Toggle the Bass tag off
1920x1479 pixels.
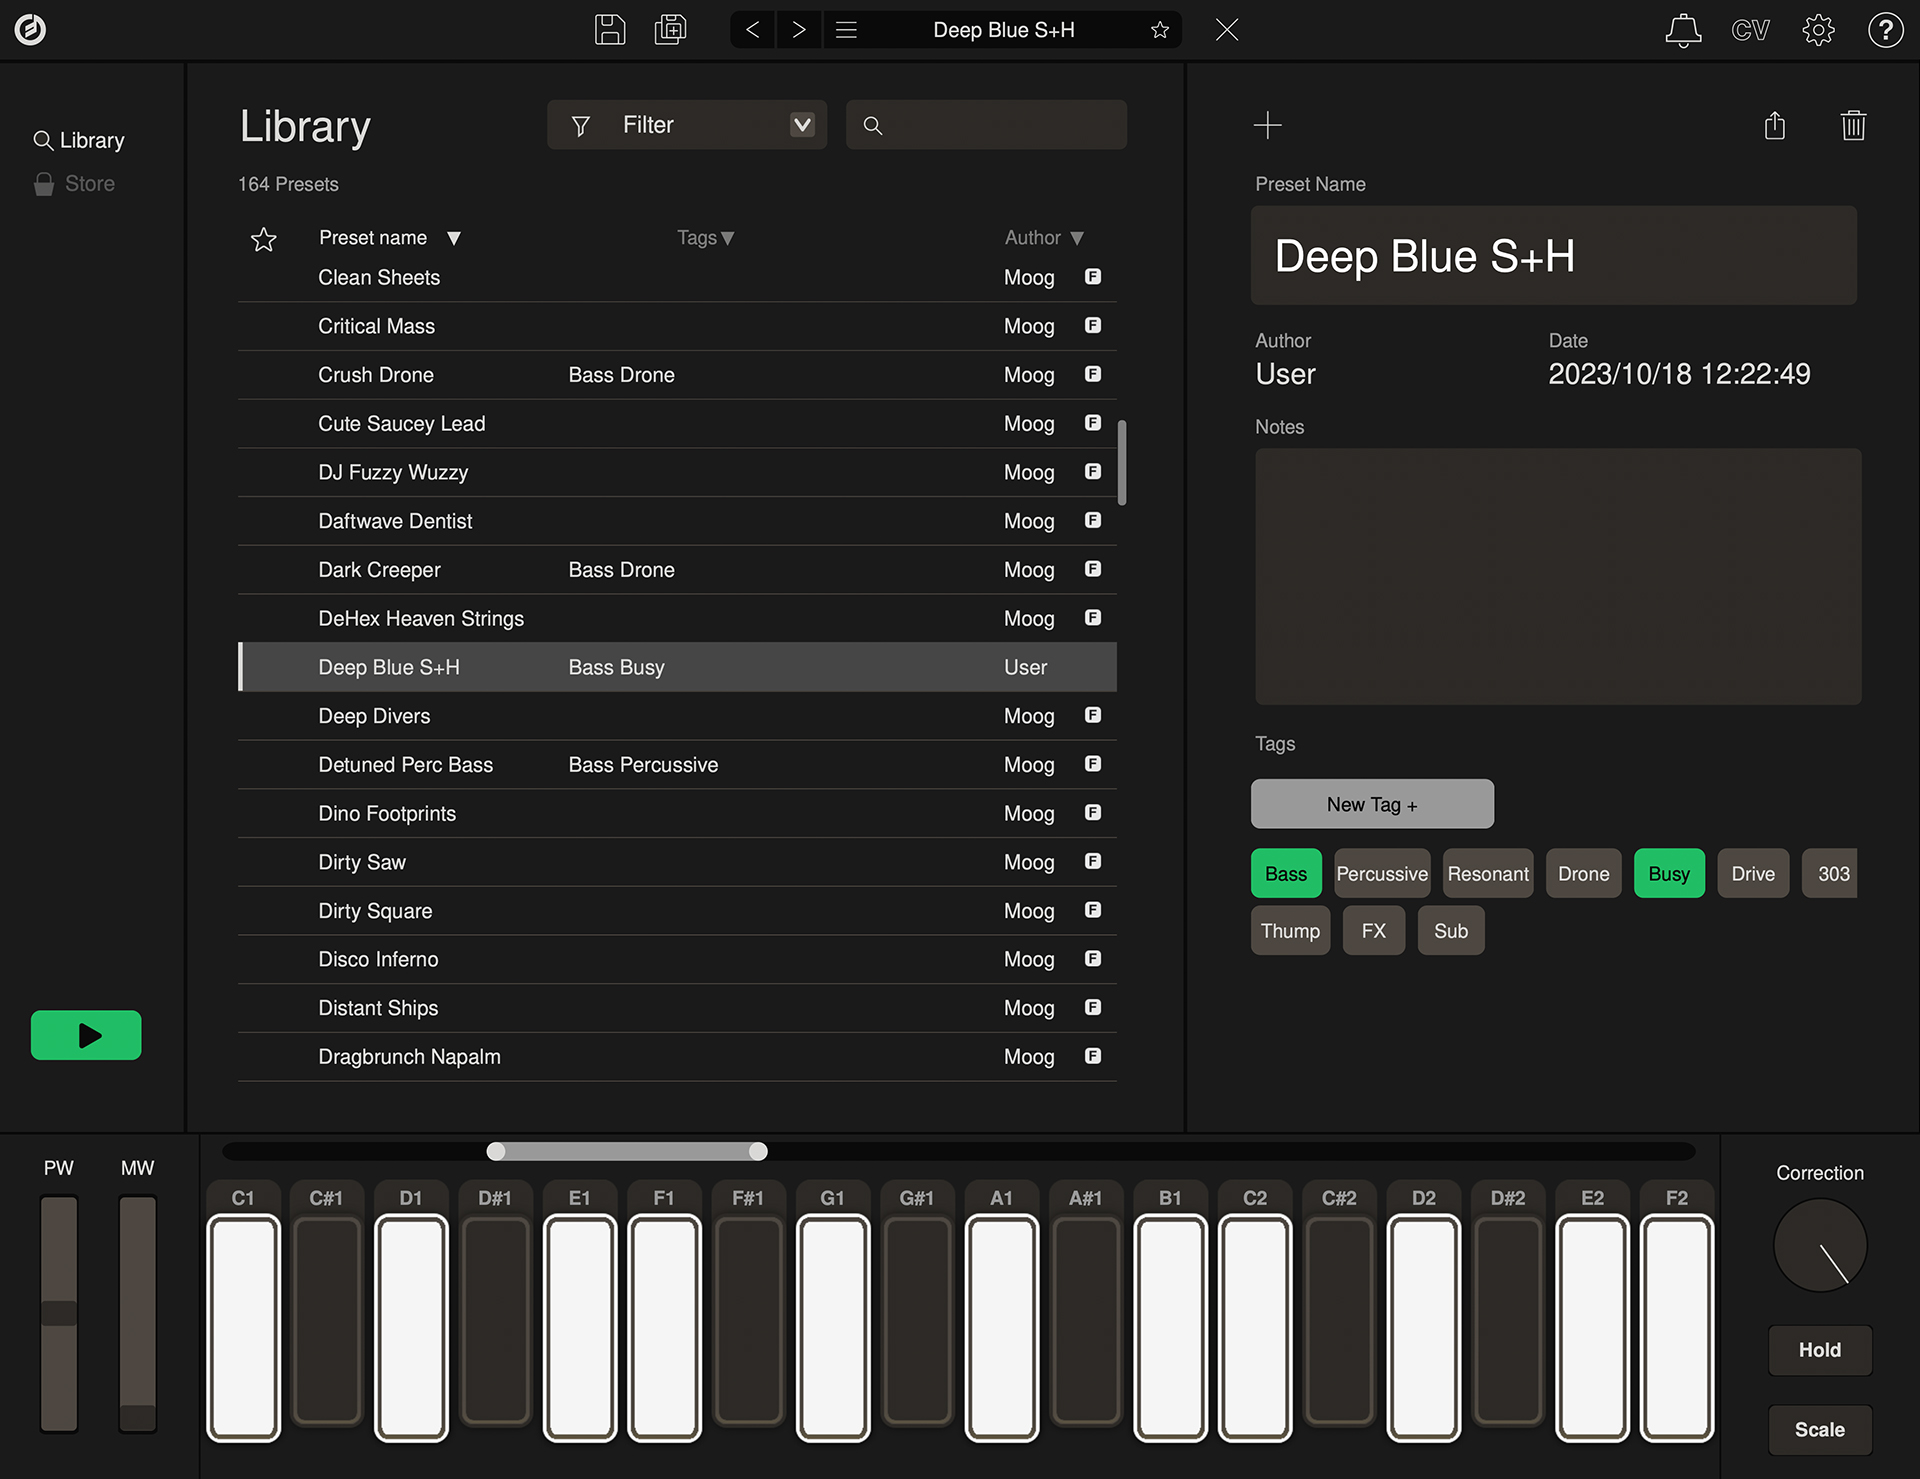(x=1285, y=874)
